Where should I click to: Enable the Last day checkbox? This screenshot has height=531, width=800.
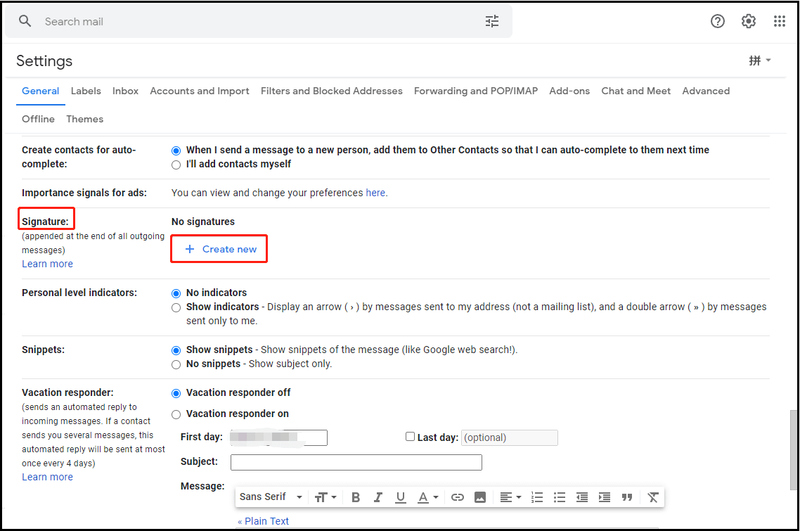click(410, 437)
